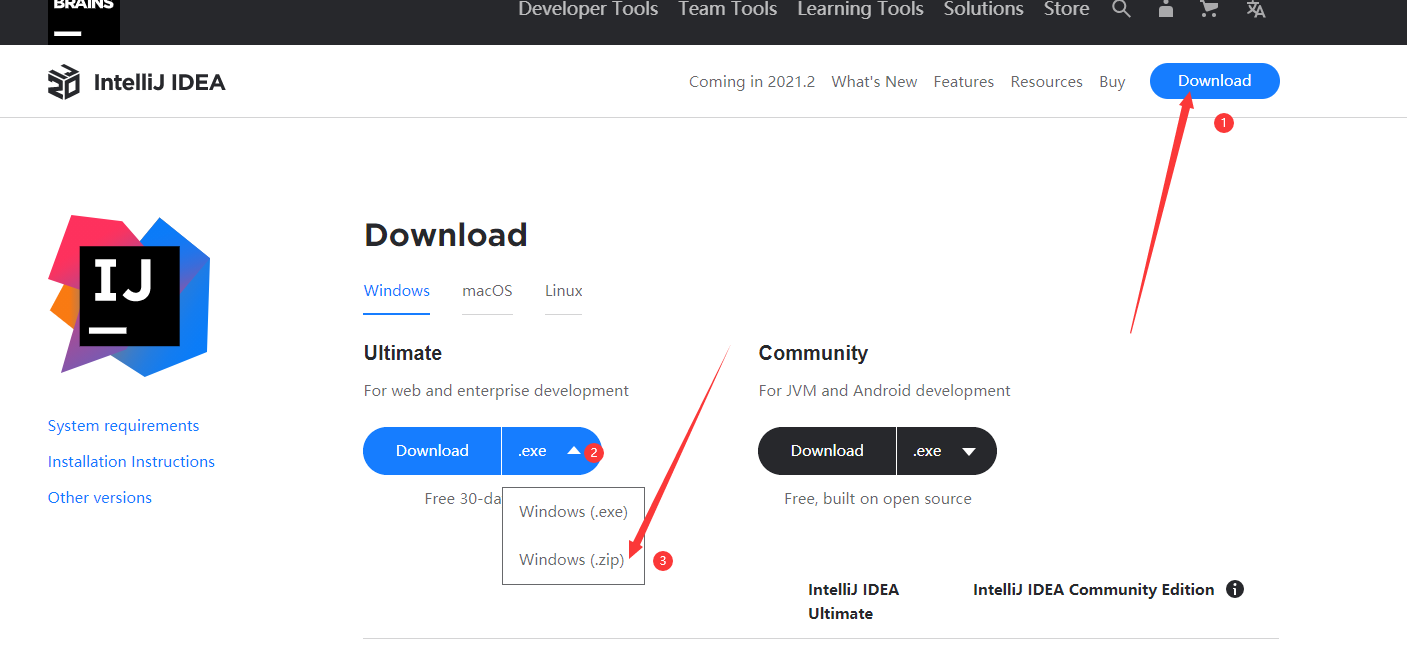Click the Ultimate section heading
This screenshot has width=1407, height=651.
tap(403, 353)
